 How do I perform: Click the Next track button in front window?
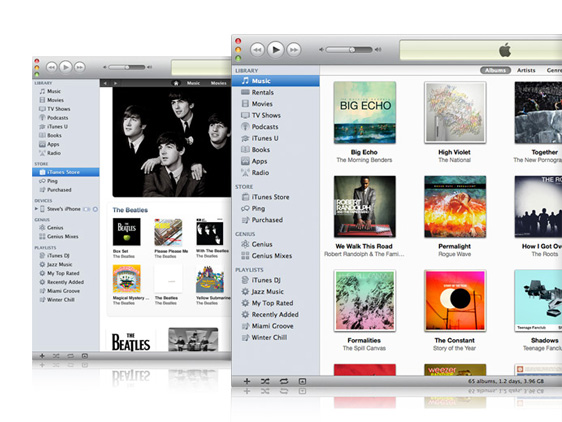(294, 49)
